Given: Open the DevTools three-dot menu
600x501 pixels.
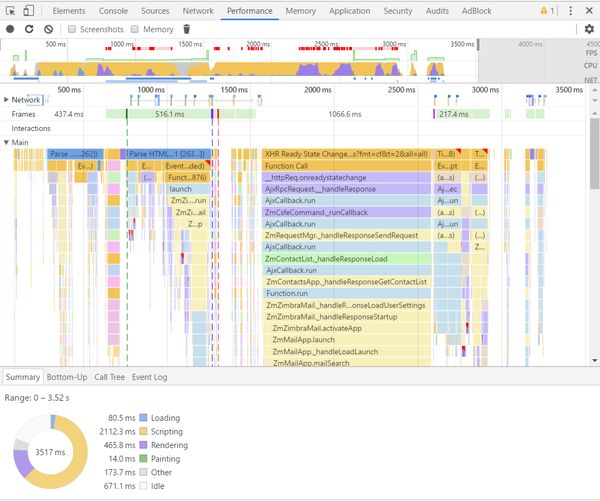Looking at the screenshot, I should (x=571, y=11).
